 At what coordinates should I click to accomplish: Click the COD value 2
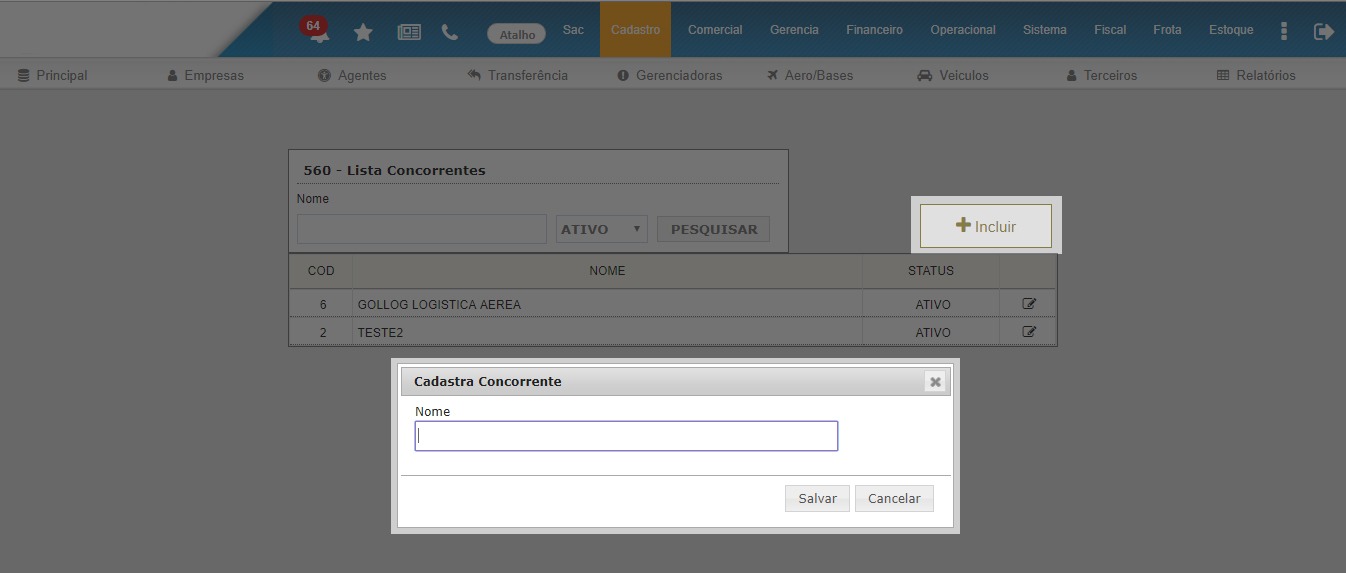tap(322, 332)
